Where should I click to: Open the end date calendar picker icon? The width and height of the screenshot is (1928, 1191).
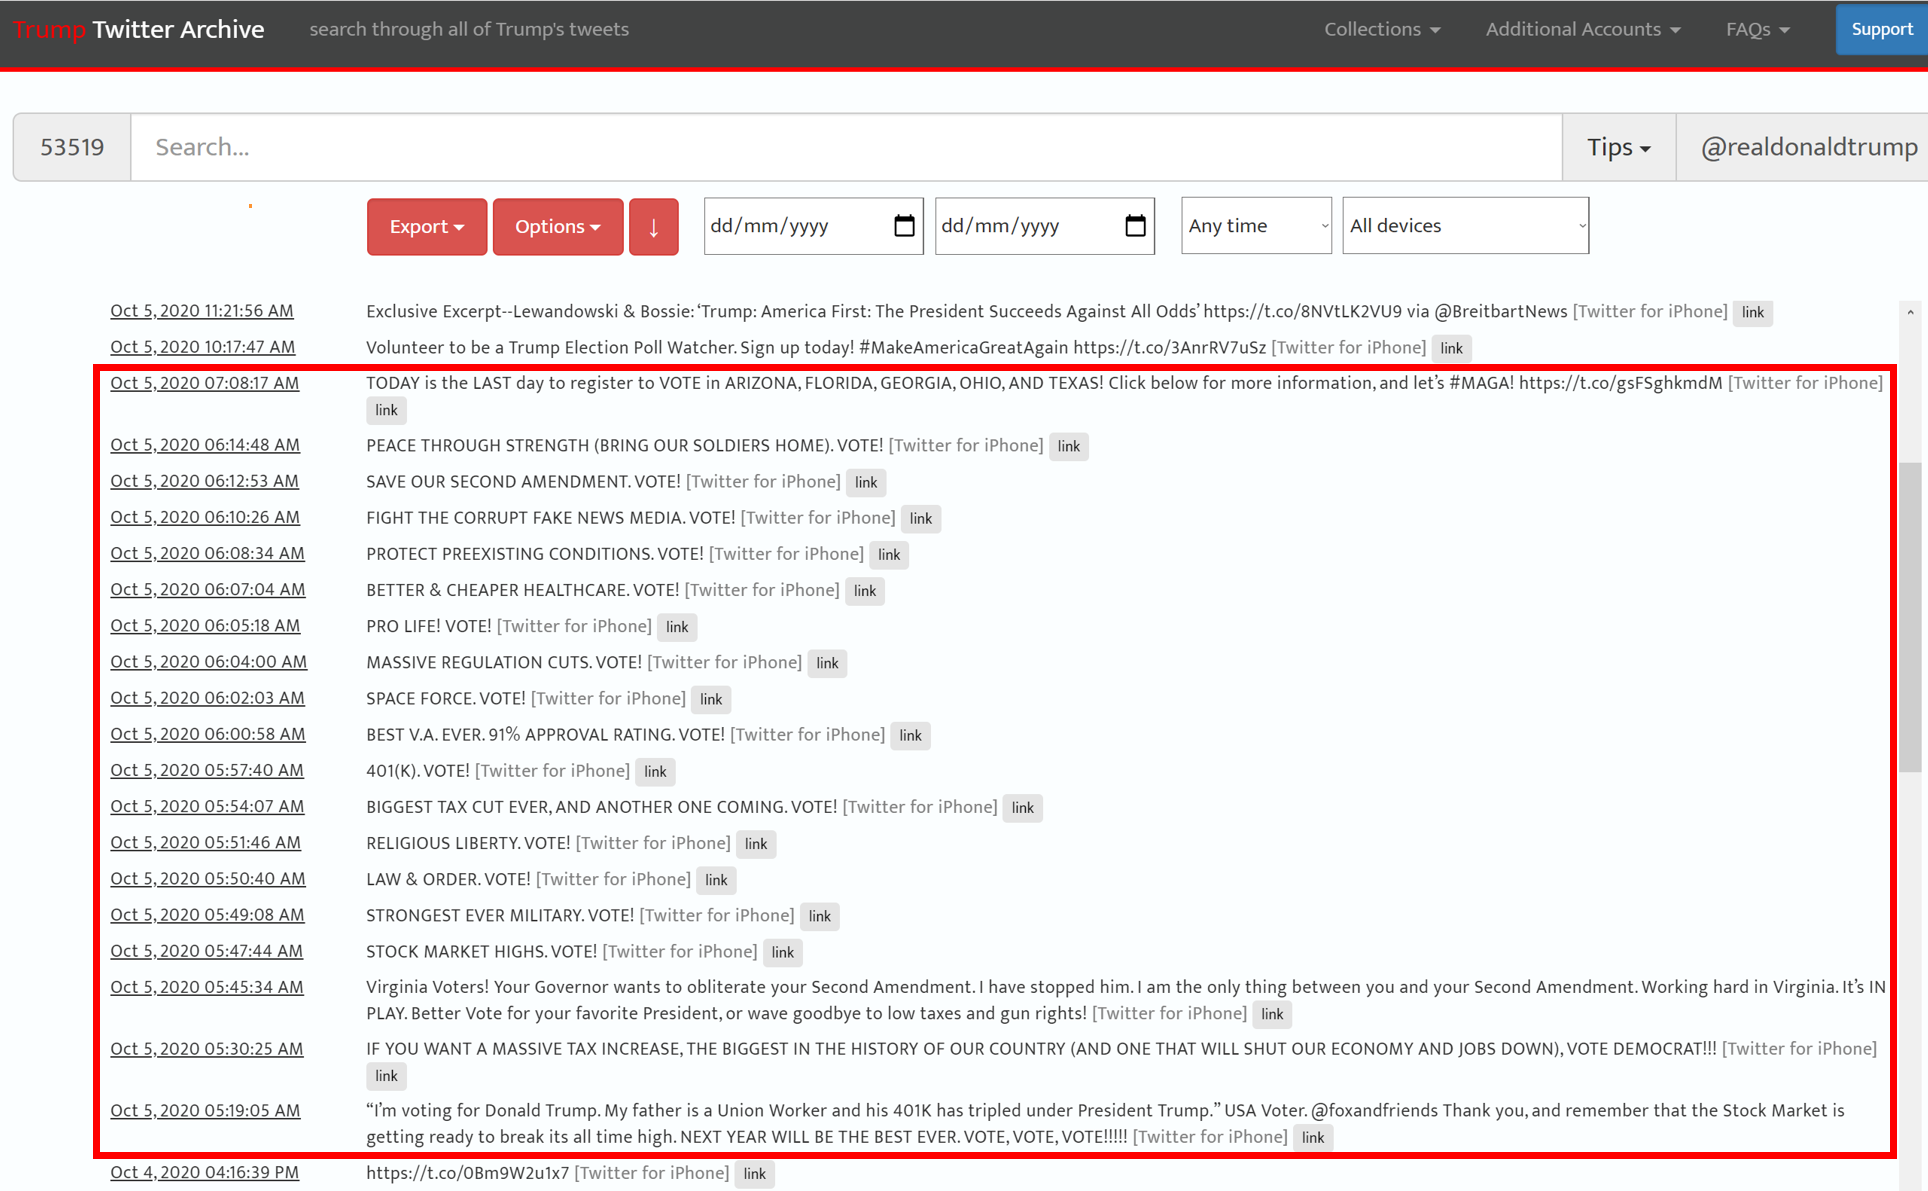pos(1135,226)
